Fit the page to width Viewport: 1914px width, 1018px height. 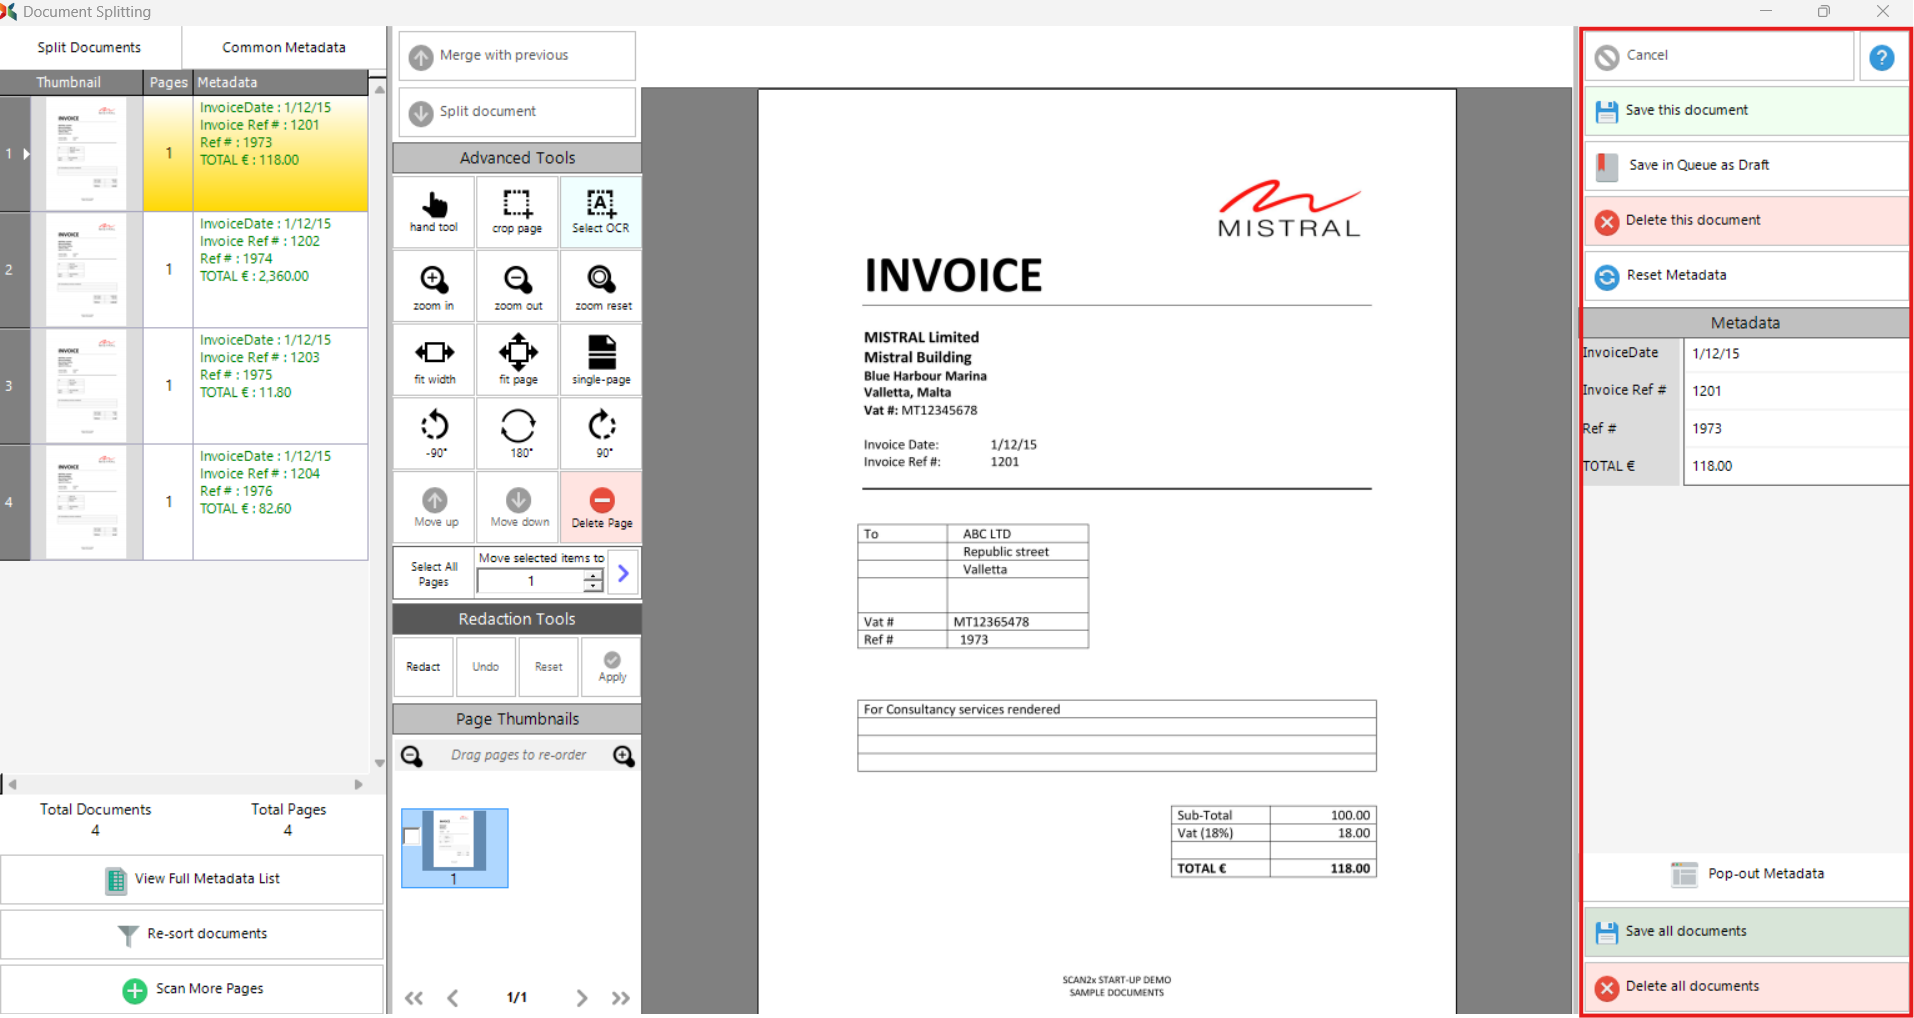(x=434, y=360)
